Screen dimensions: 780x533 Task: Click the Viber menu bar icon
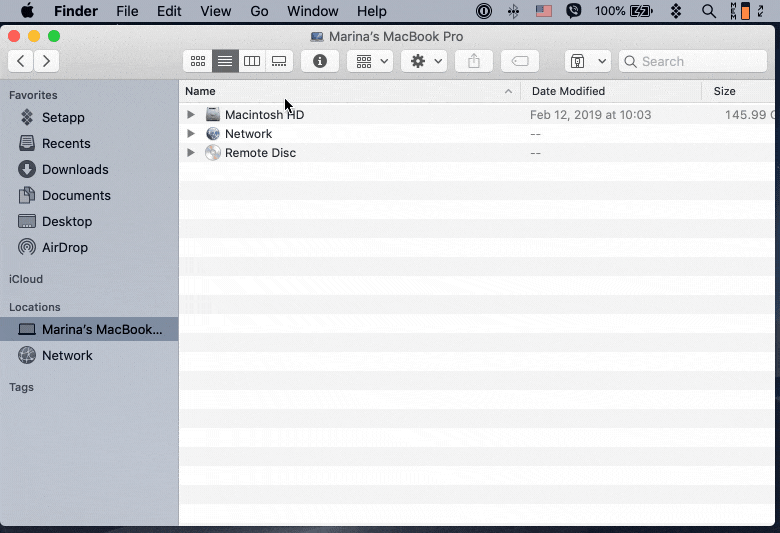point(574,11)
